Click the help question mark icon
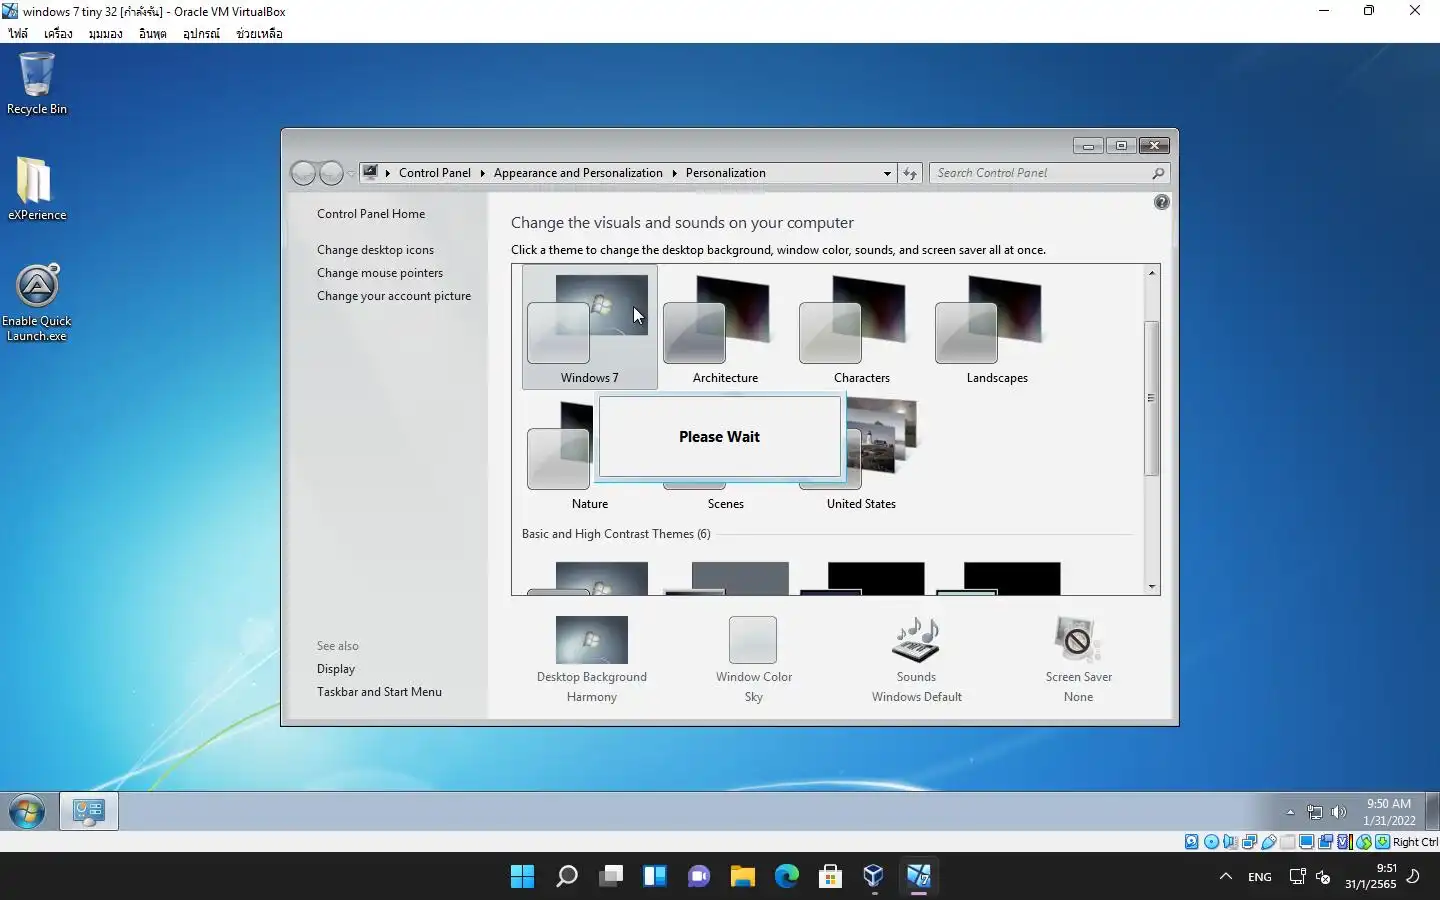The width and height of the screenshot is (1440, 900). click(x=1161, y=202)
